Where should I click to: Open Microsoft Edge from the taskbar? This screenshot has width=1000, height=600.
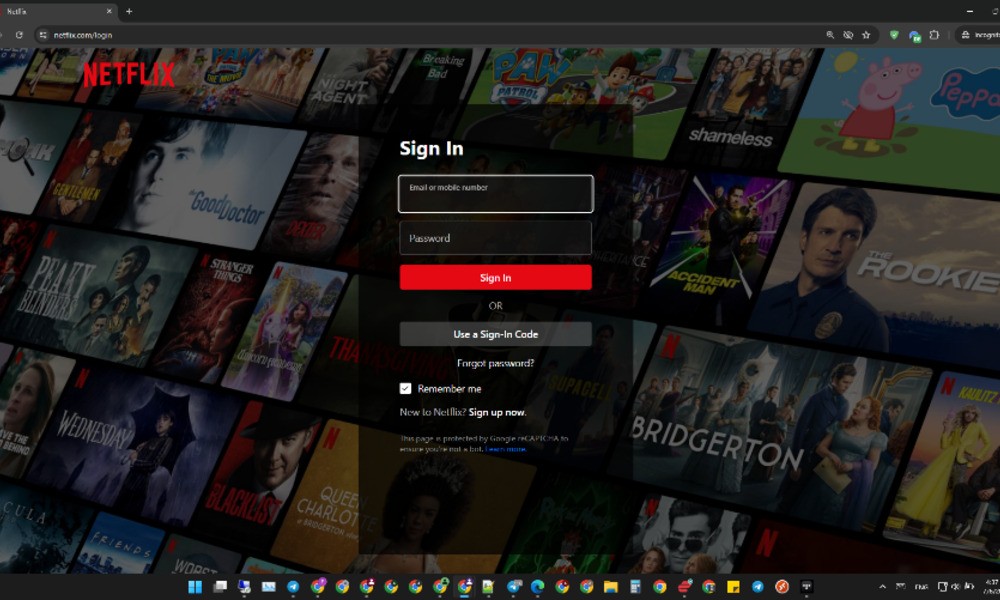pyautogui.click(x=538, y=587)
